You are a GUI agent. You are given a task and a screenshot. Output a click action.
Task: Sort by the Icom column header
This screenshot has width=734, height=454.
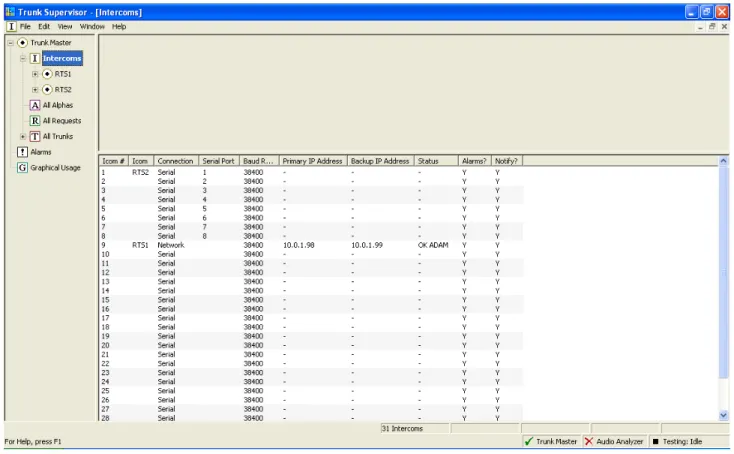point(140,161)
